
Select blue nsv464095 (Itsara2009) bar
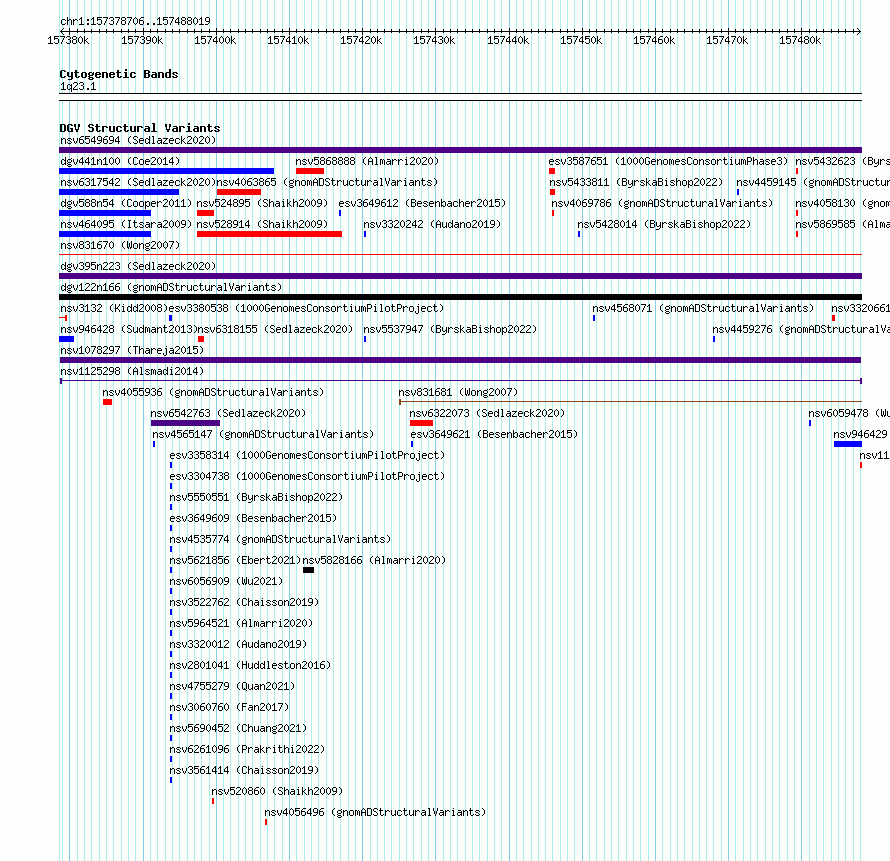[x=105, y=234]
